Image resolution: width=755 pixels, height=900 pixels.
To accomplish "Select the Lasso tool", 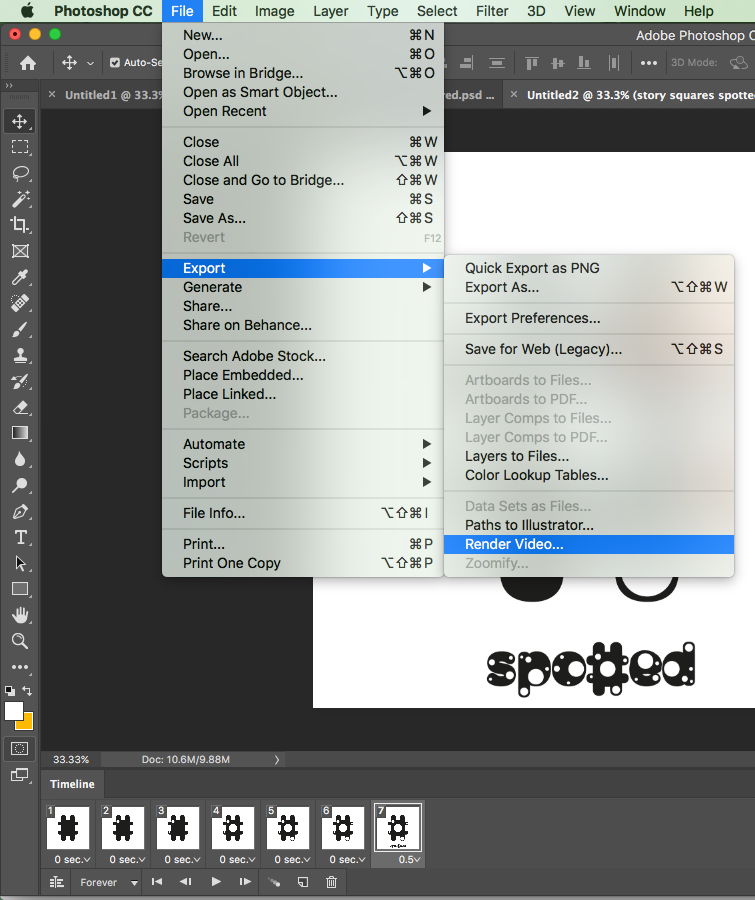I will click(20, 173).
